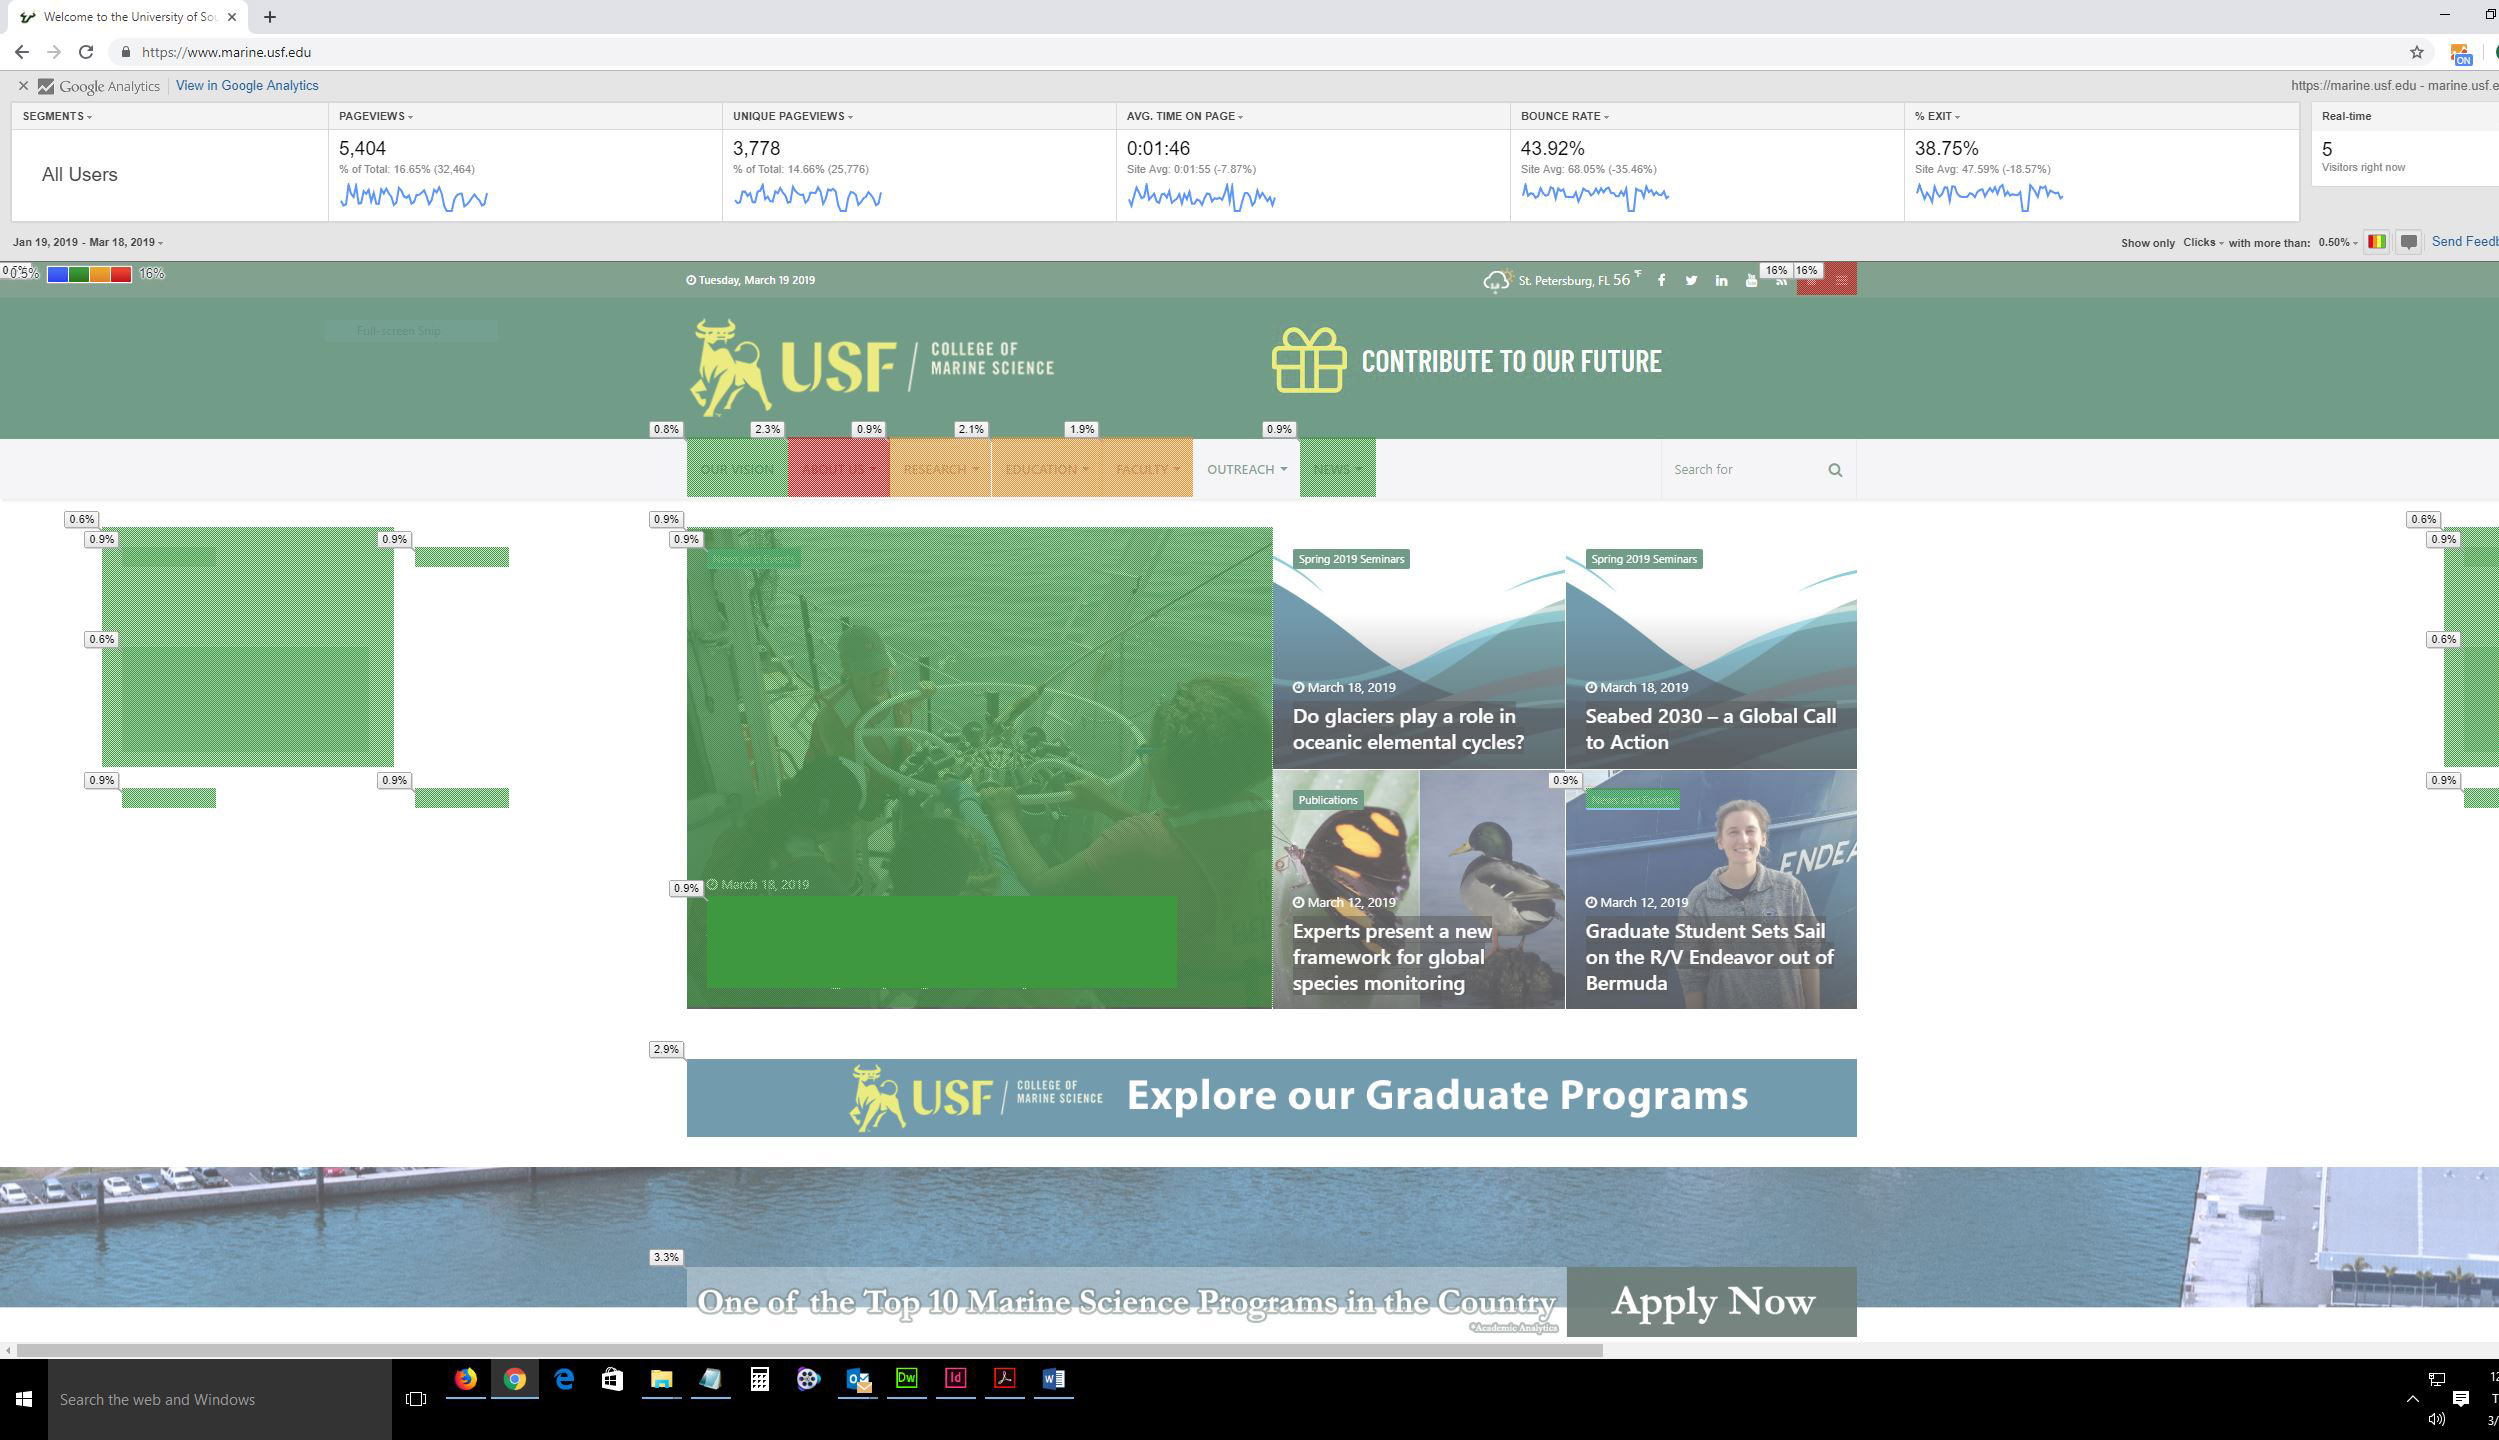Toggle the click bubbles display button
This screenshot has width=2499, height=1440.
click(2409, 242)
